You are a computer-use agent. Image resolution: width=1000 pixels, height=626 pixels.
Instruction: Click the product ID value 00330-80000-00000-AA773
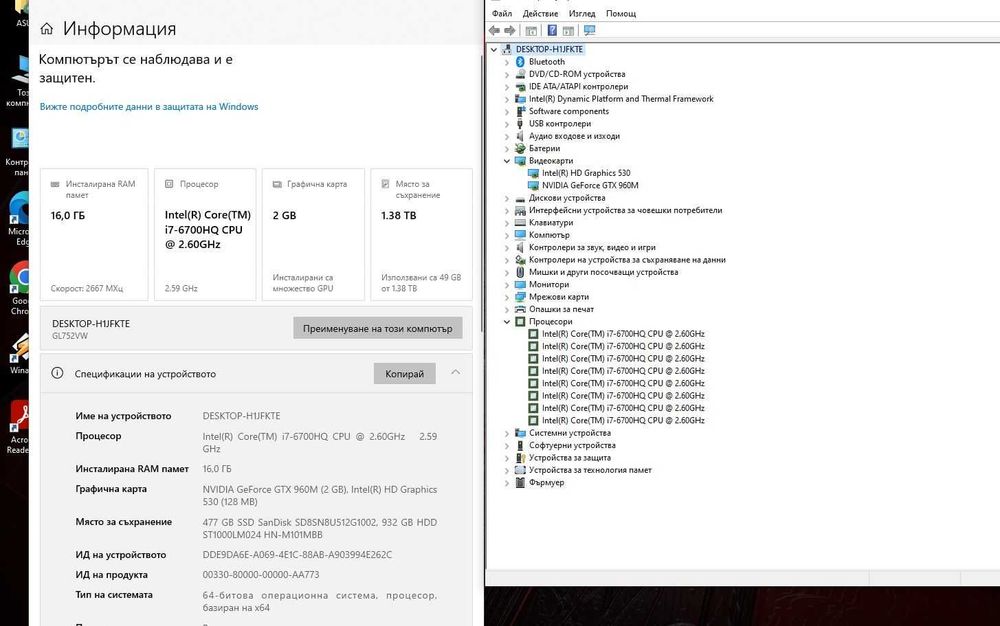click(x=261, y=574)
